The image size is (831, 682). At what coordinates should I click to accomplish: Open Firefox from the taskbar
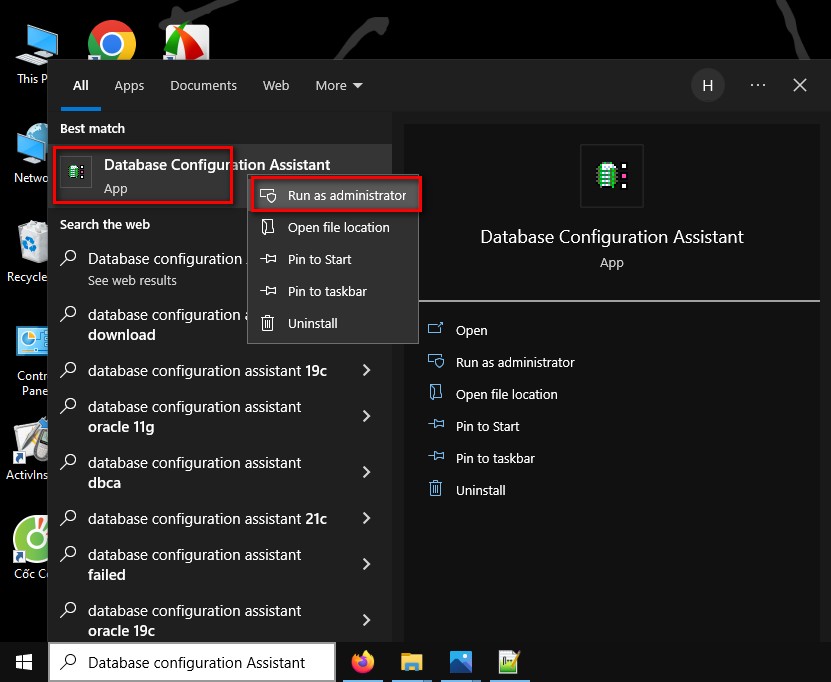(x=363, y=662)
